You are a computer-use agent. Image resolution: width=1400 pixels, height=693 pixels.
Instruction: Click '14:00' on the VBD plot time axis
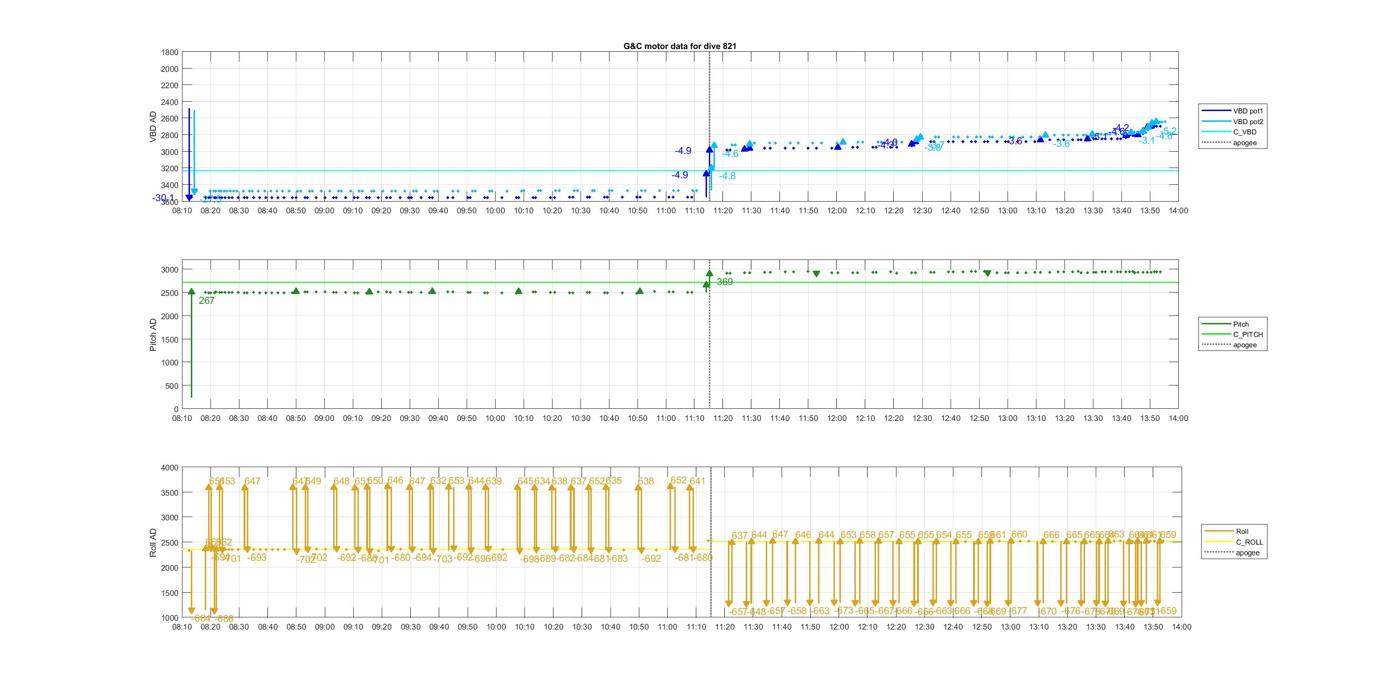click(1179, 211)
